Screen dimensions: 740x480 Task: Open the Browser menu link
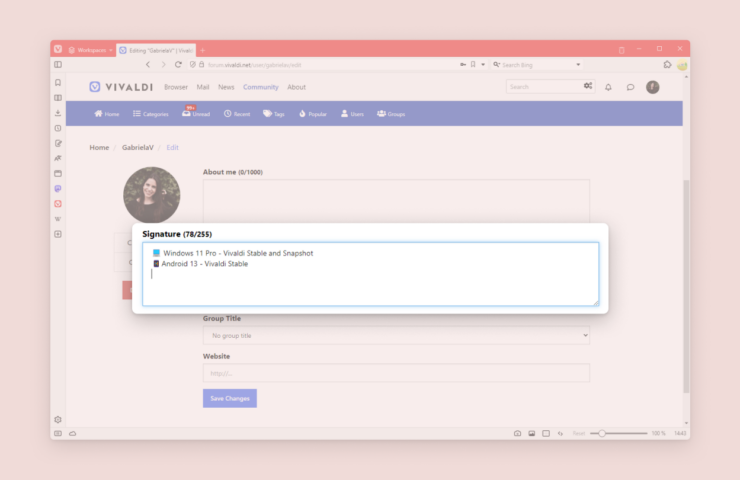tap(176, 87)
